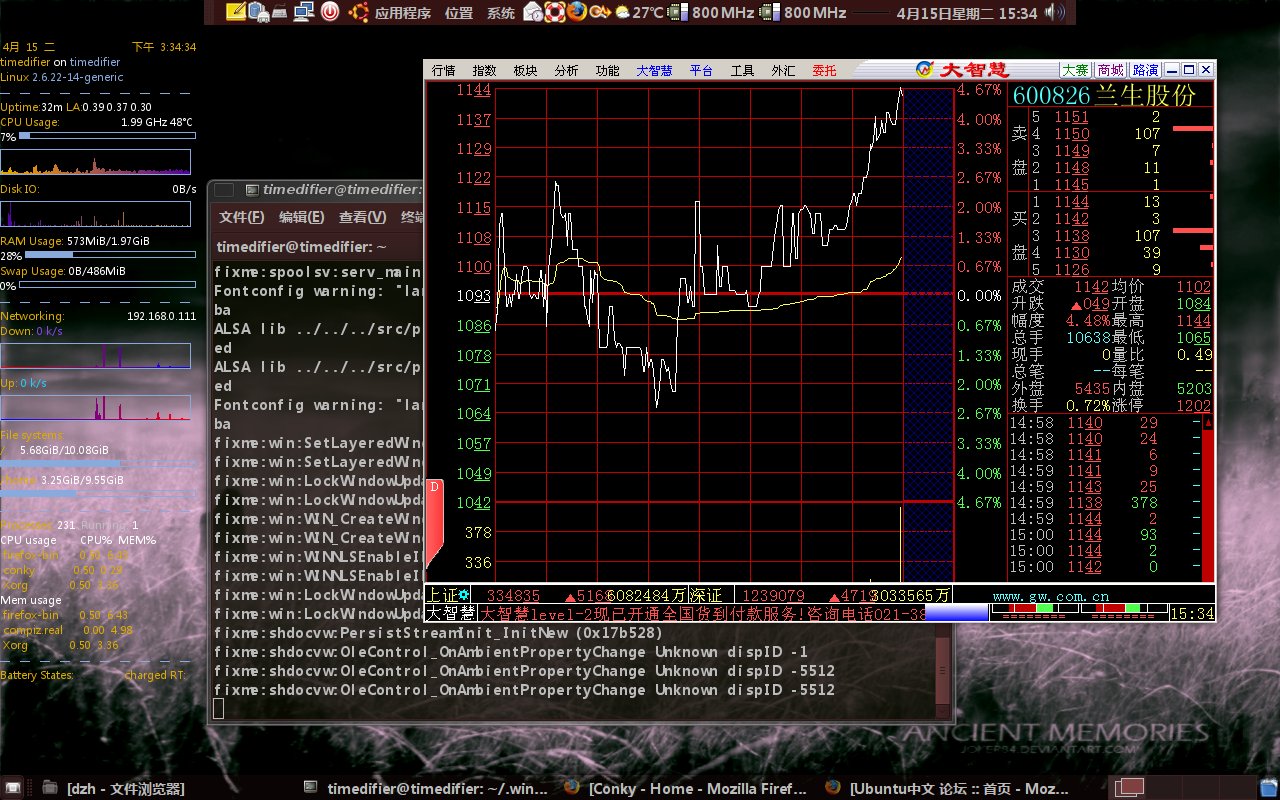Image resolution: width=1280 pixels, height=800 pixels.
Task: Open the clock showing 4月15日星期二 15:34
Action: tap(967, 13)
